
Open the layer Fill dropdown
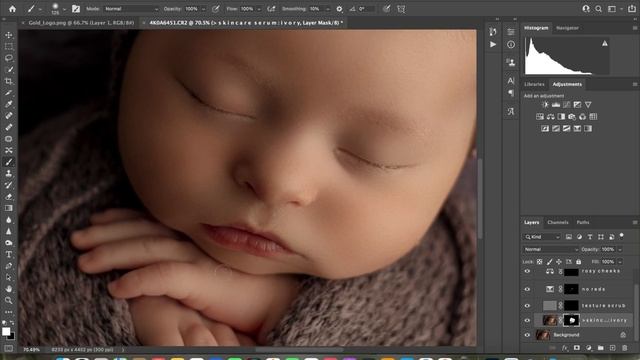(x=620, y=262)
